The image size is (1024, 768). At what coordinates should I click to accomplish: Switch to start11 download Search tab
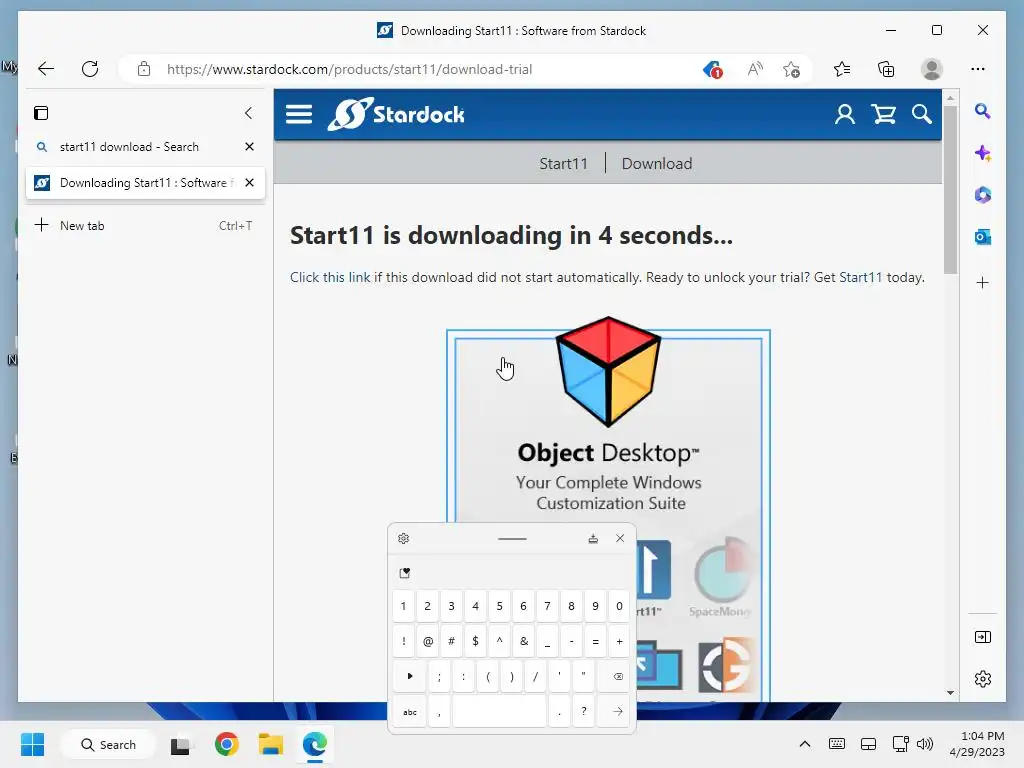click(x=129, y=147)
